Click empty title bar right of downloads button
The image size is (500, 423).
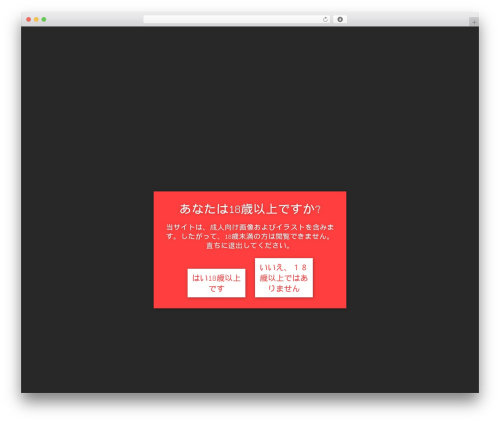click(408, 19)
